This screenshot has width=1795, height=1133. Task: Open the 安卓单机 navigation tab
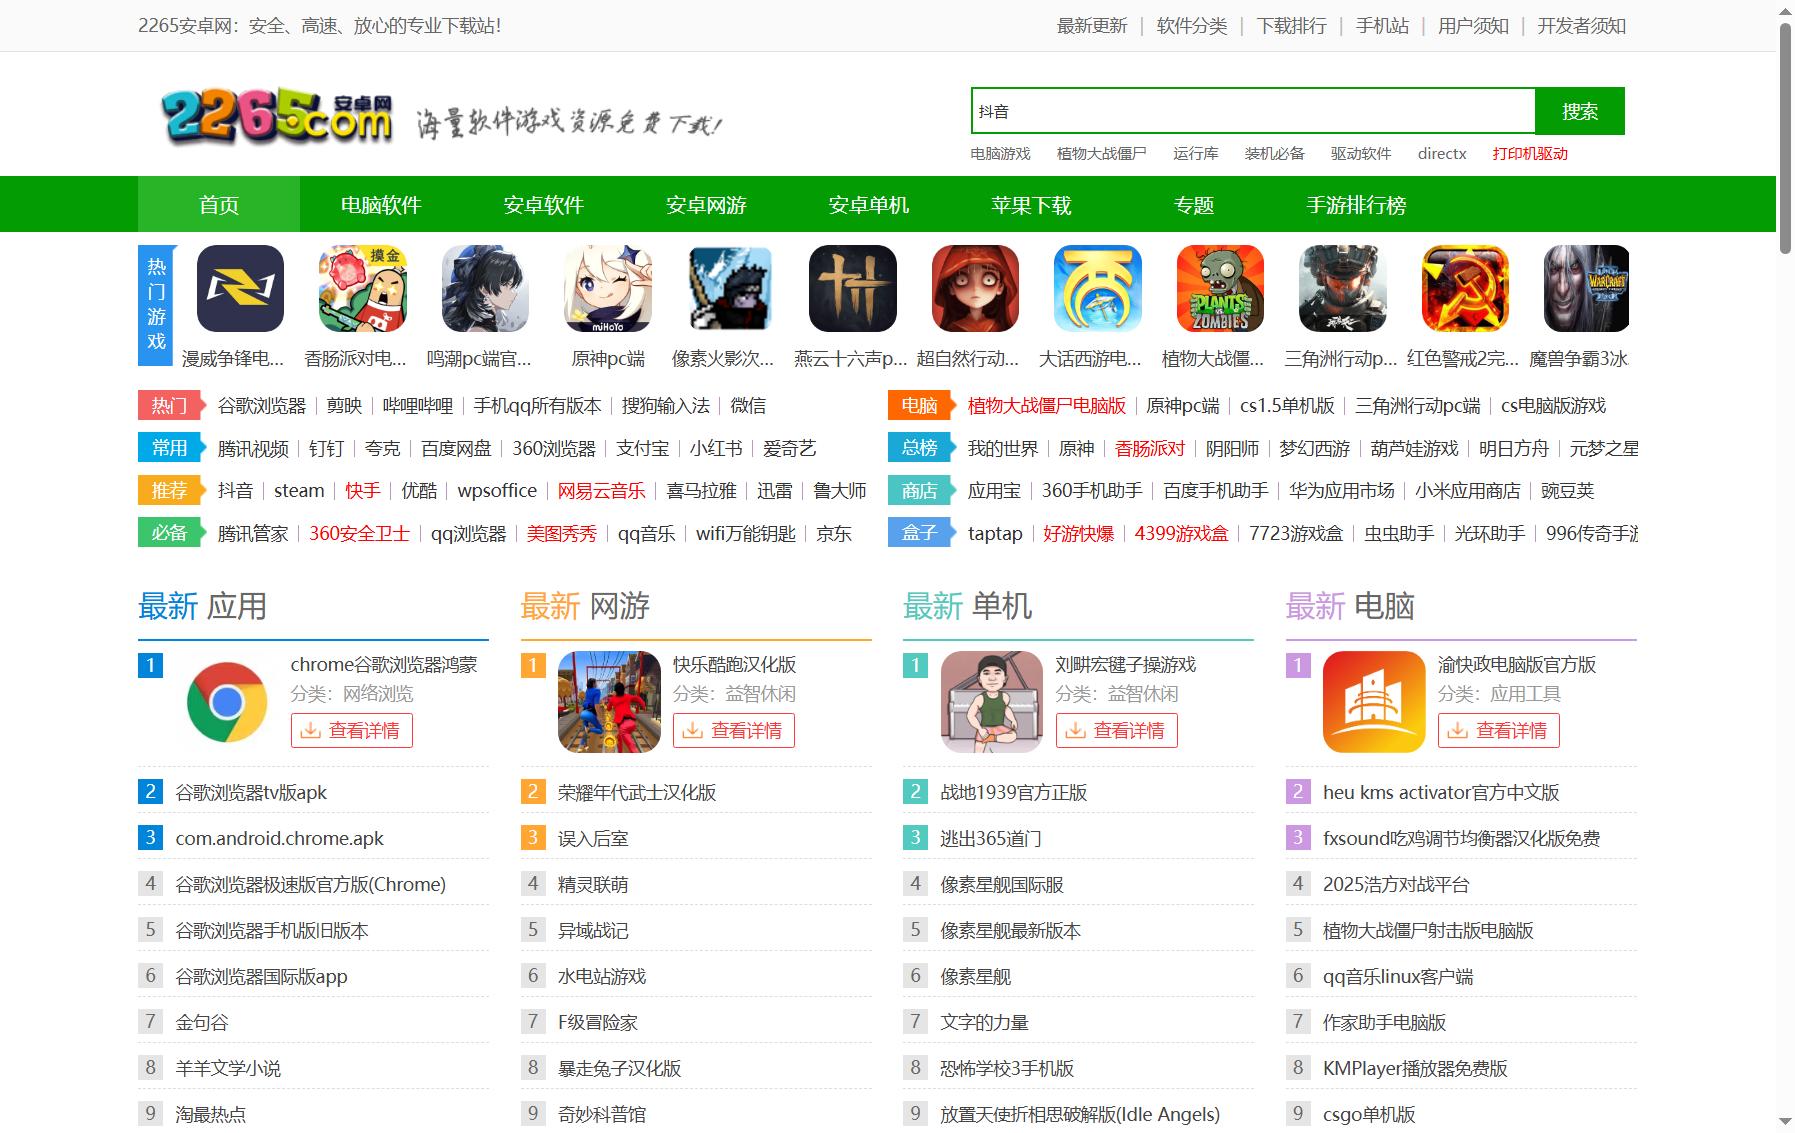(868, 205)
